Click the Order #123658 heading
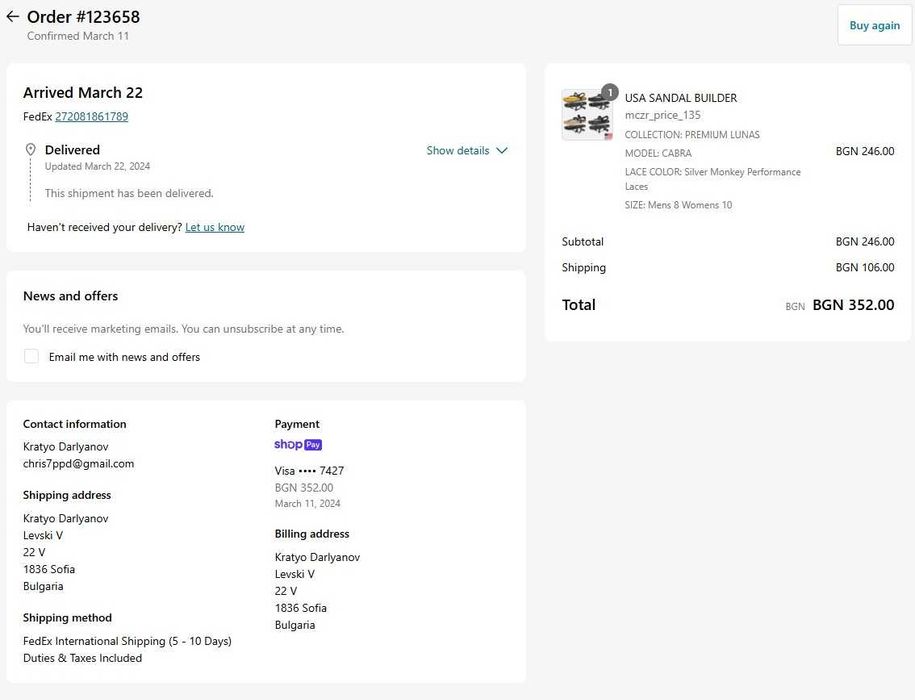The height and width of the screenshot is (700, 915). (x=83, y=17)
